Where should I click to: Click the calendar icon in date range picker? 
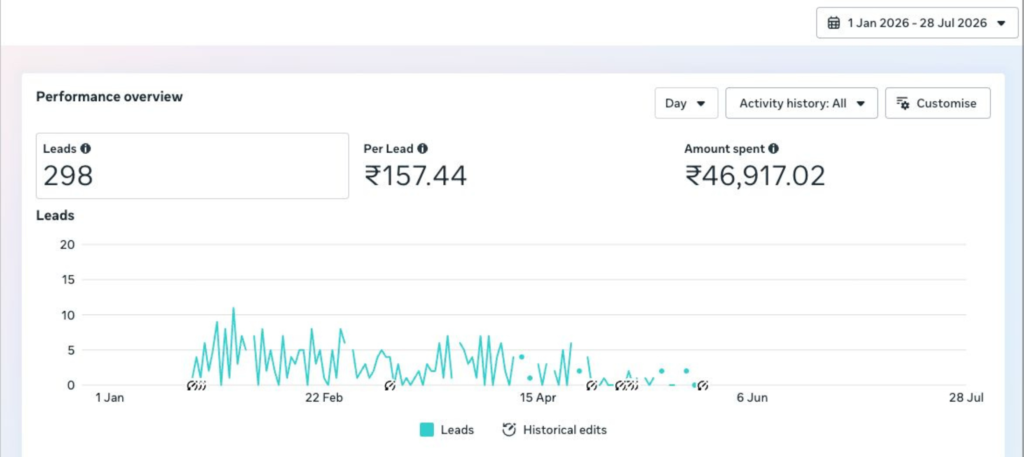[x=833, y=23]
